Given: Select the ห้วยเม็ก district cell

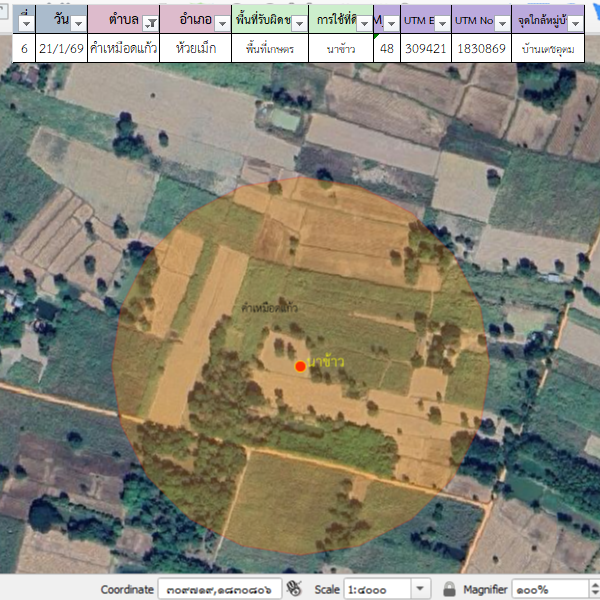Looking at the screenshot, I should click(195, 48).
